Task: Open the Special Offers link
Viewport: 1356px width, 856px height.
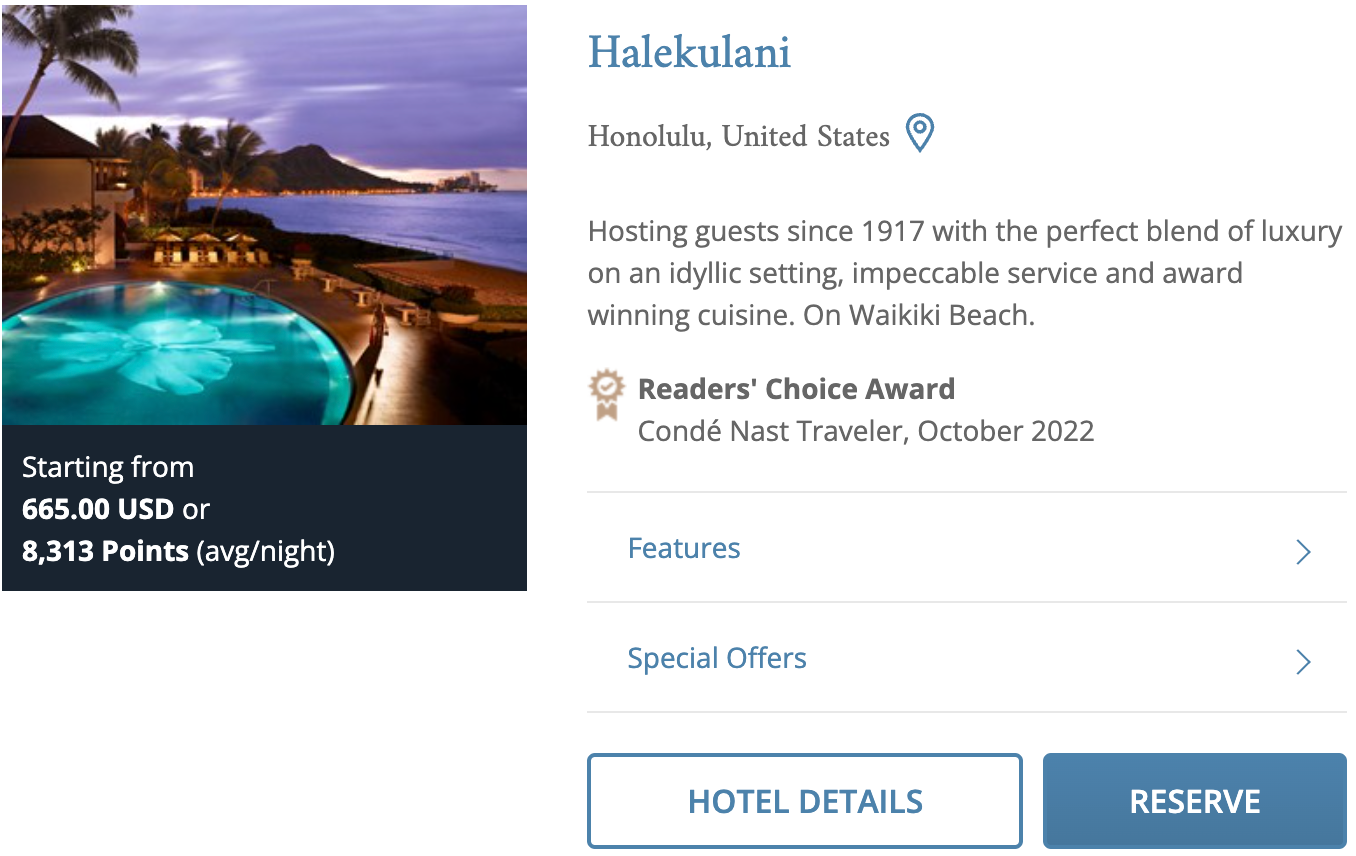Action: coord(717,658)
